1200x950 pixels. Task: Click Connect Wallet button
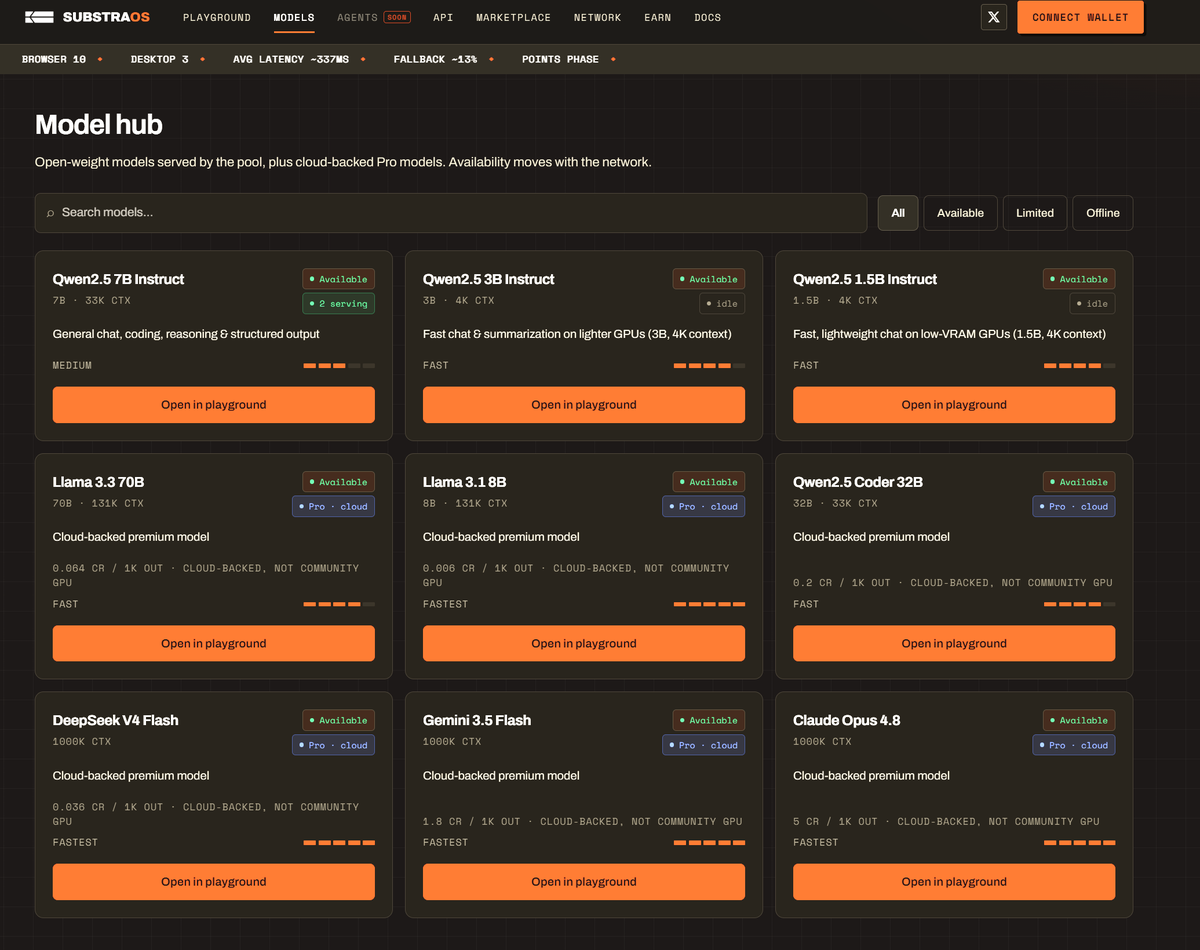[x=1080, y=17]
